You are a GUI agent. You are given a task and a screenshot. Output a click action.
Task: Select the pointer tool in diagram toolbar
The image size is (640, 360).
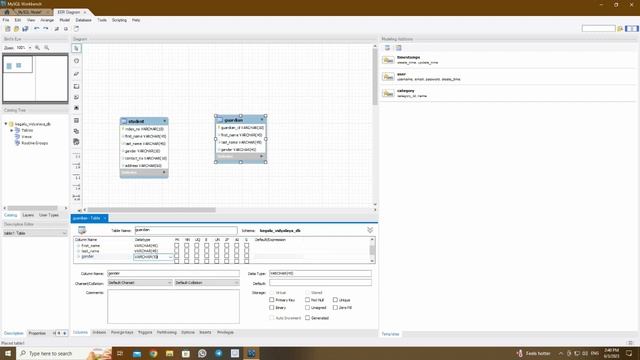click(x=76, y=48)
